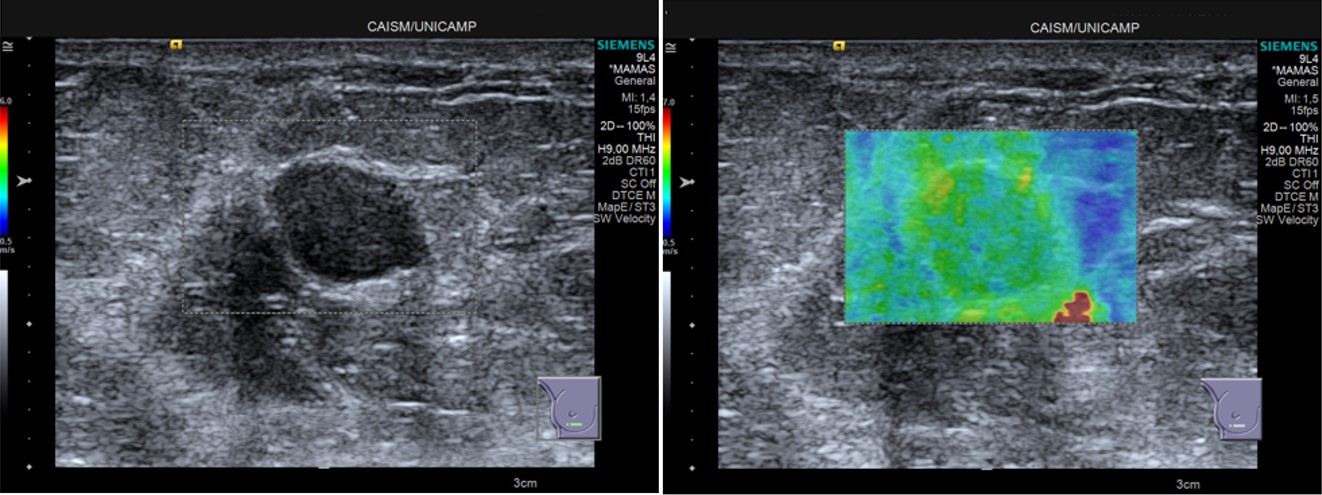Click the large dark oval lesion in left image
Image resolution: width=1322 pixels, height=495 pixels.
(x=350, y=220)
